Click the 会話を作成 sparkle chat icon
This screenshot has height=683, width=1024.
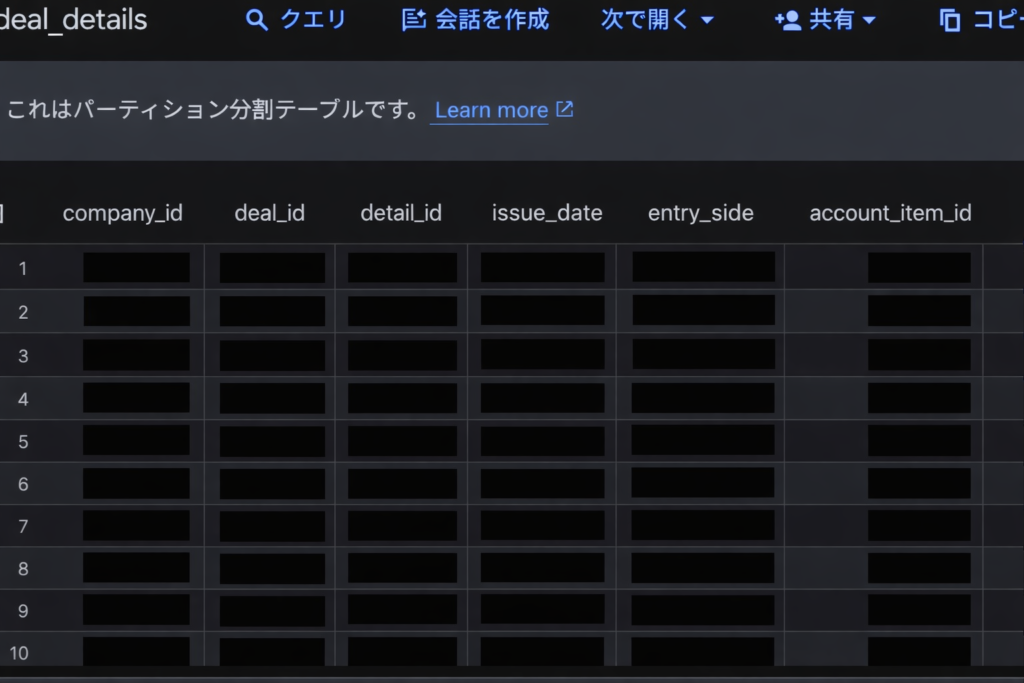pos(413,20)
